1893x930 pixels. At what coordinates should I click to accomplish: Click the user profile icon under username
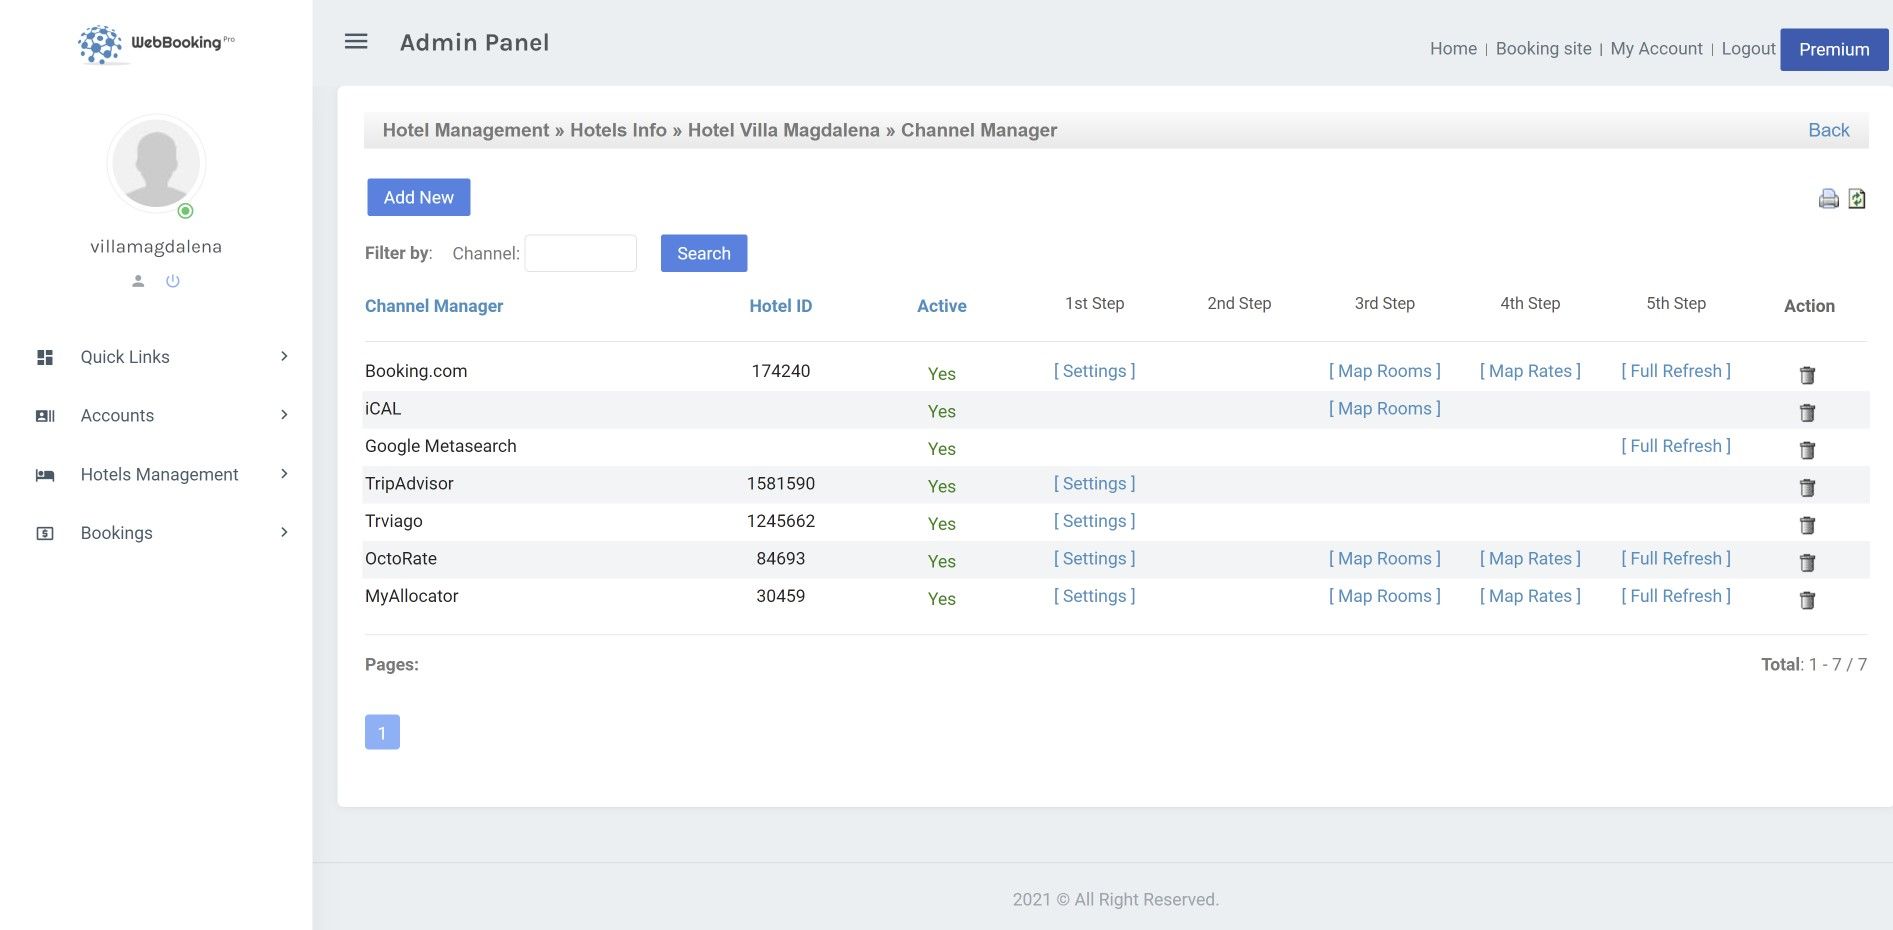click(138, 281)
